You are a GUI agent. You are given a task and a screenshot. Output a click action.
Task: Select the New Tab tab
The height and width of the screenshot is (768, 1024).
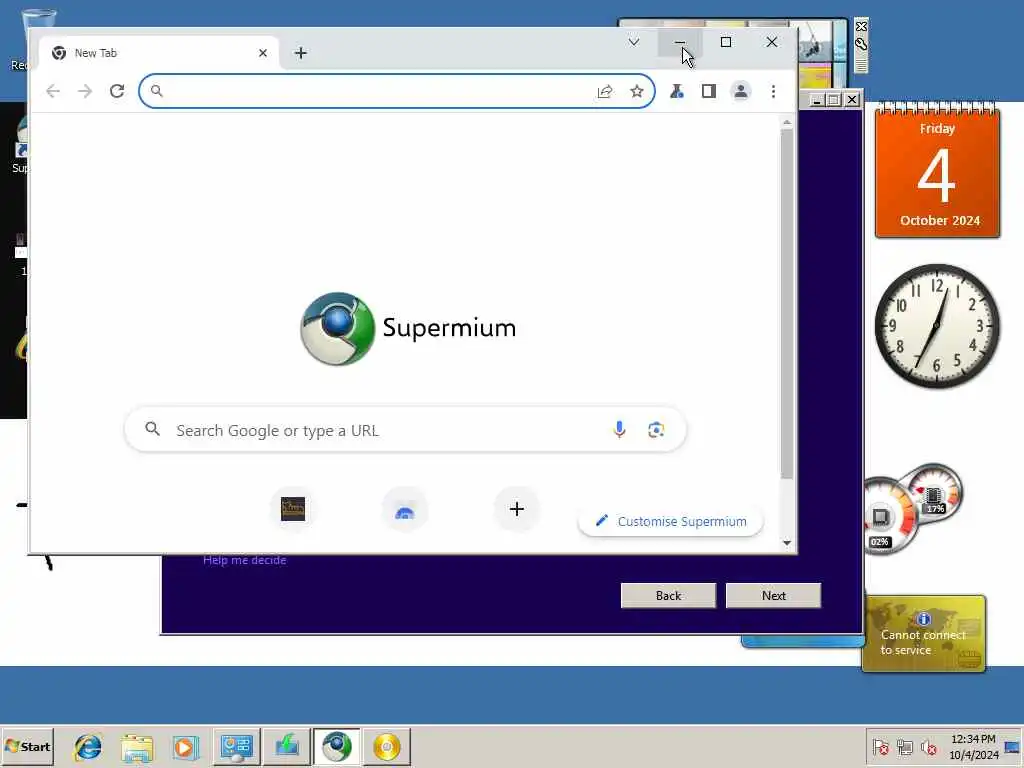159,53
